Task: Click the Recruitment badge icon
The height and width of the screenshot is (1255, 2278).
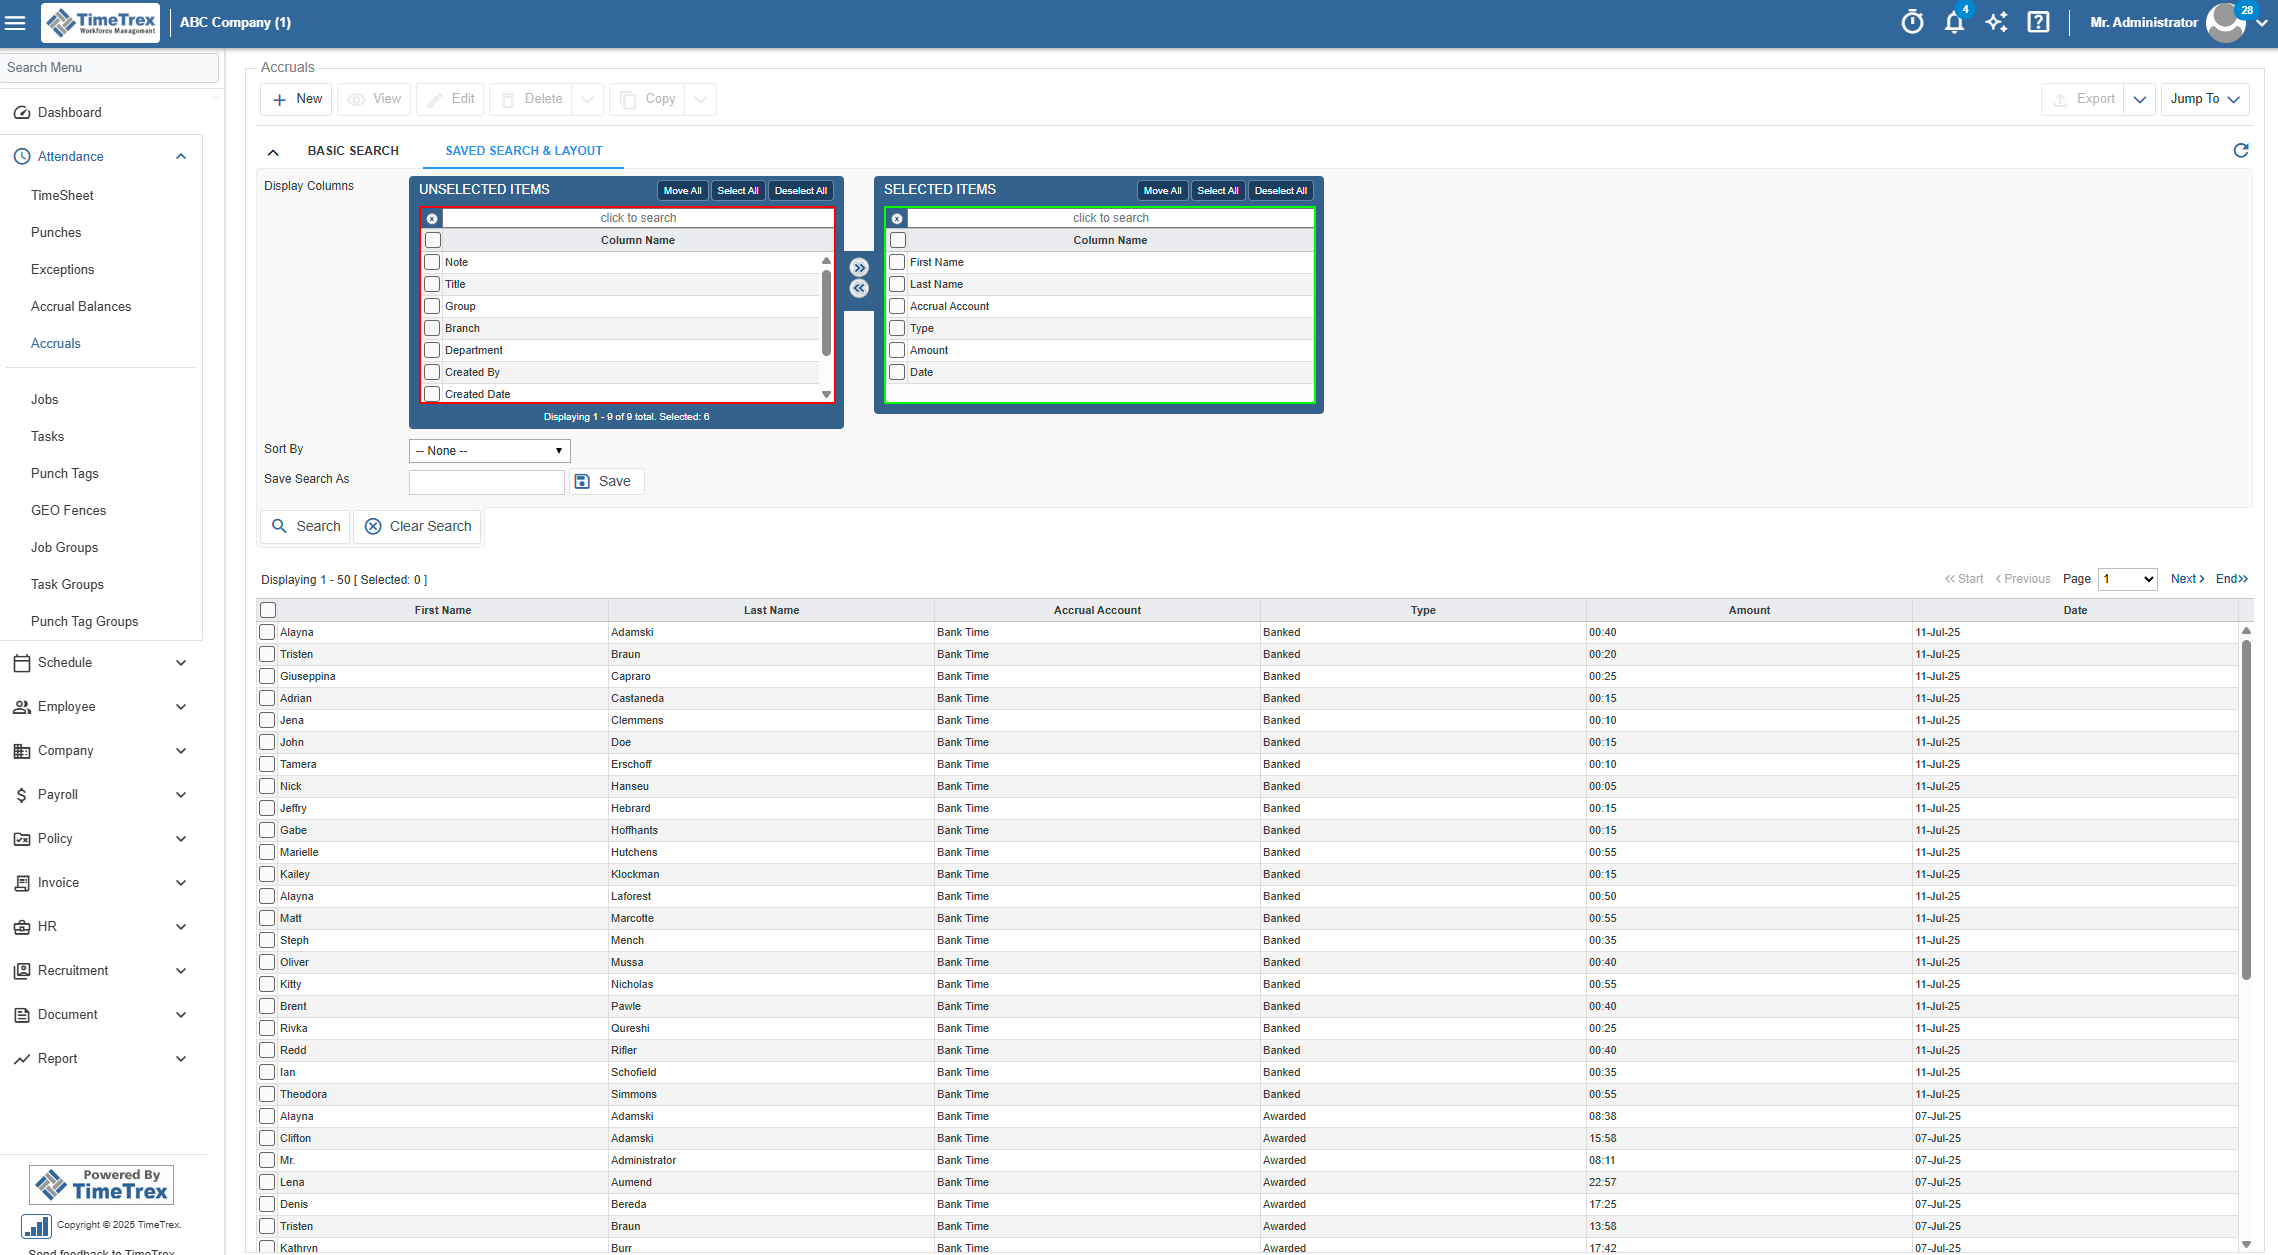Action: coord(22,970)
